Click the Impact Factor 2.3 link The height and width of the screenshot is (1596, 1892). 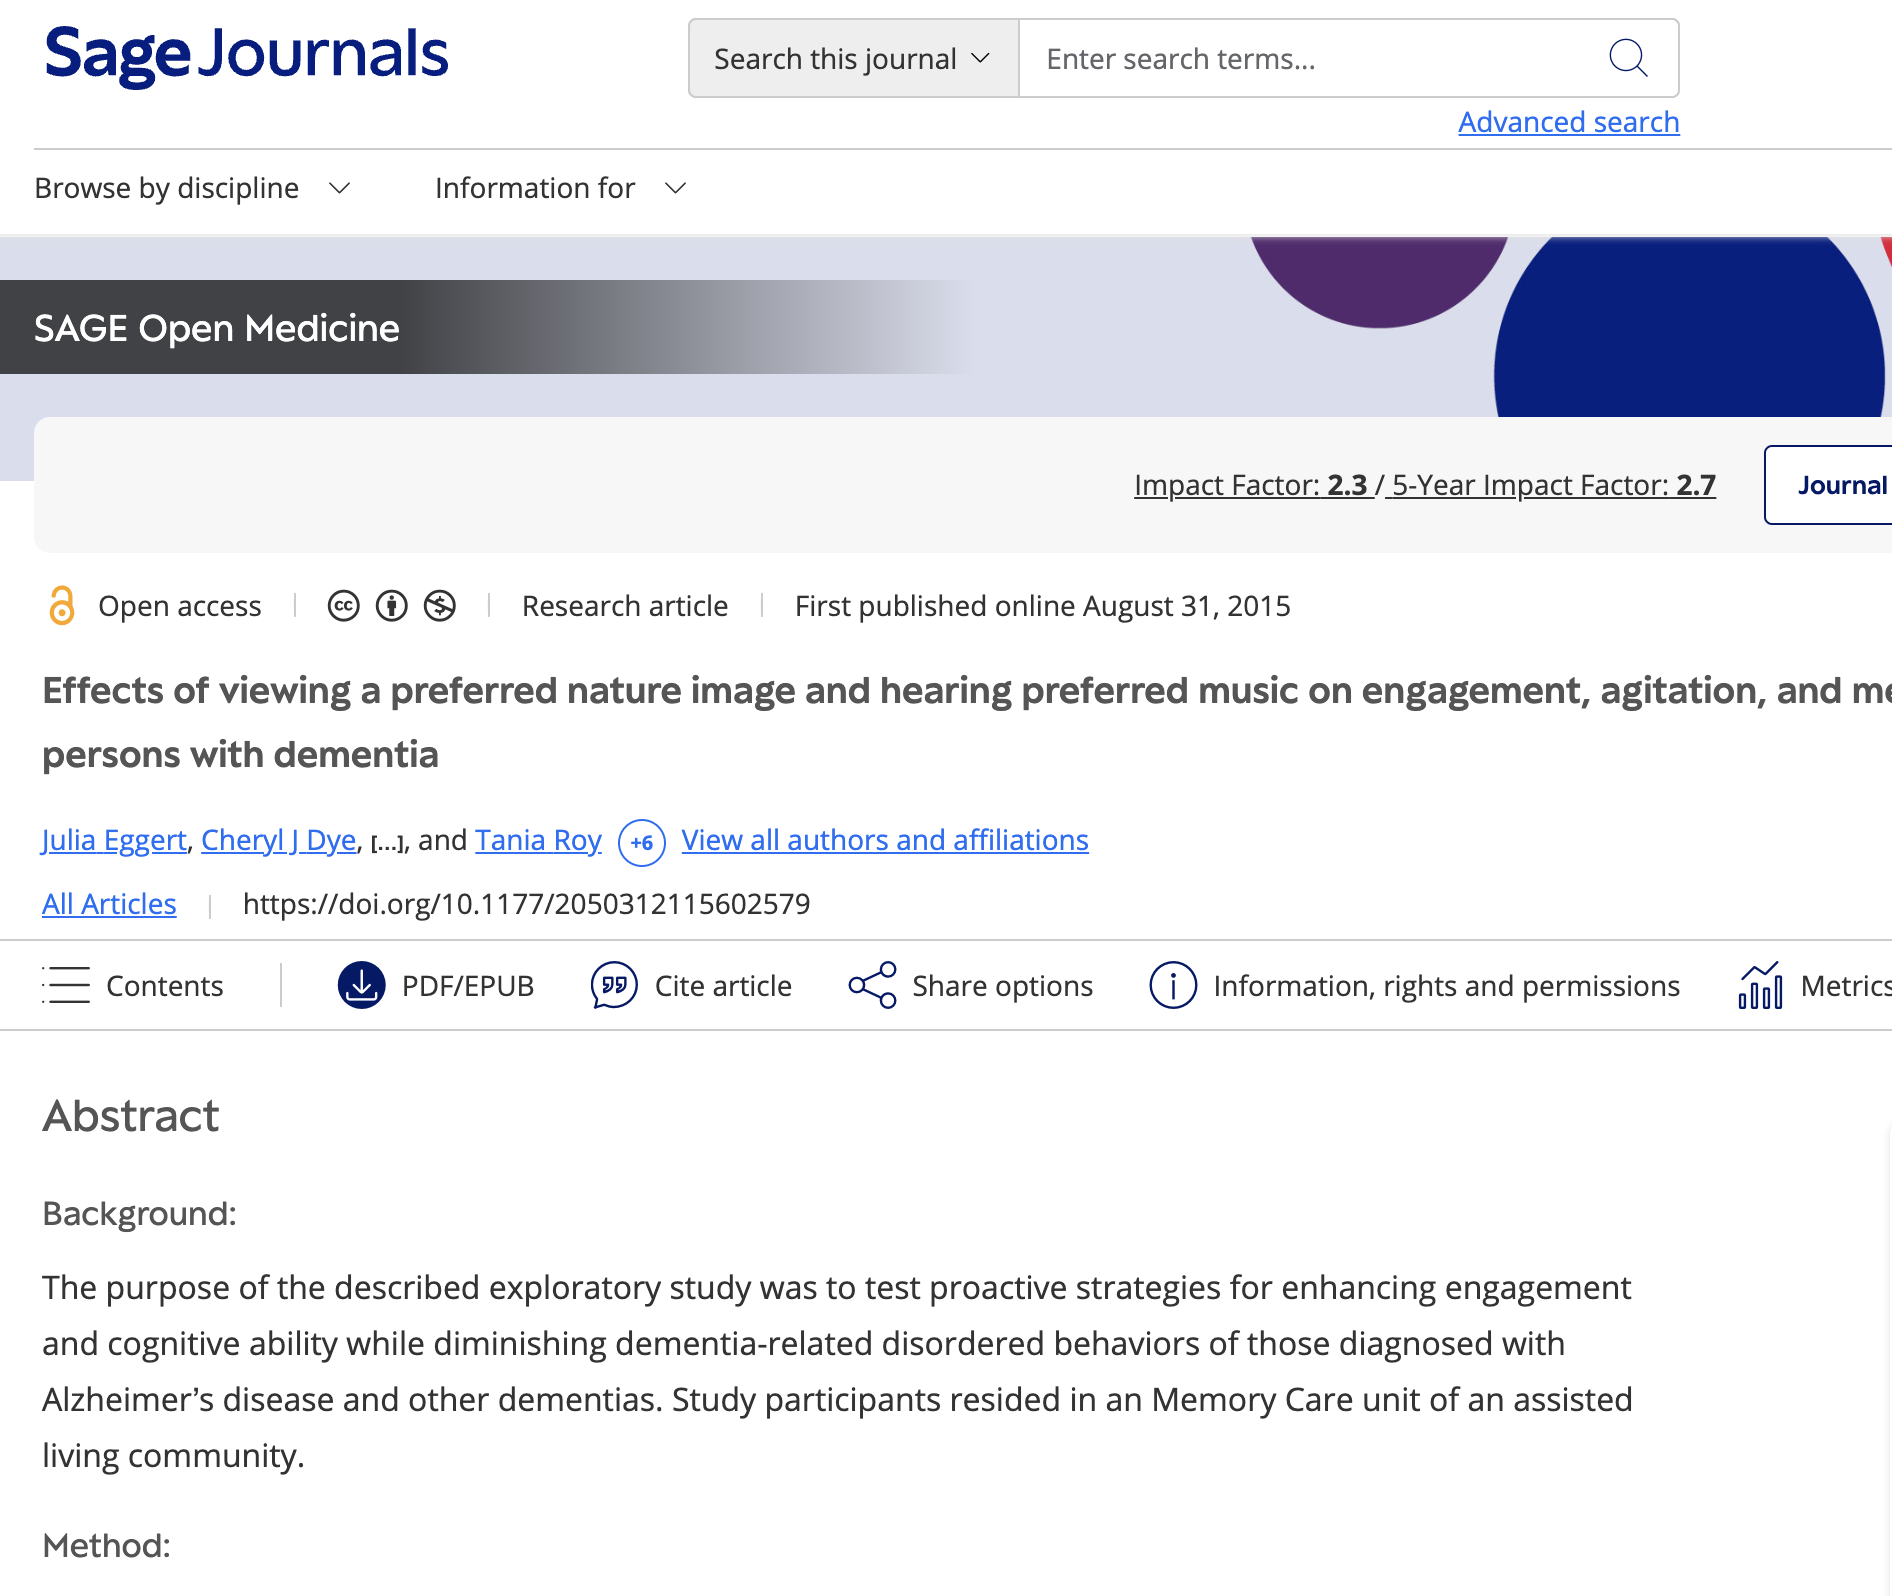pyautogui.click(x=1251, y=485)
